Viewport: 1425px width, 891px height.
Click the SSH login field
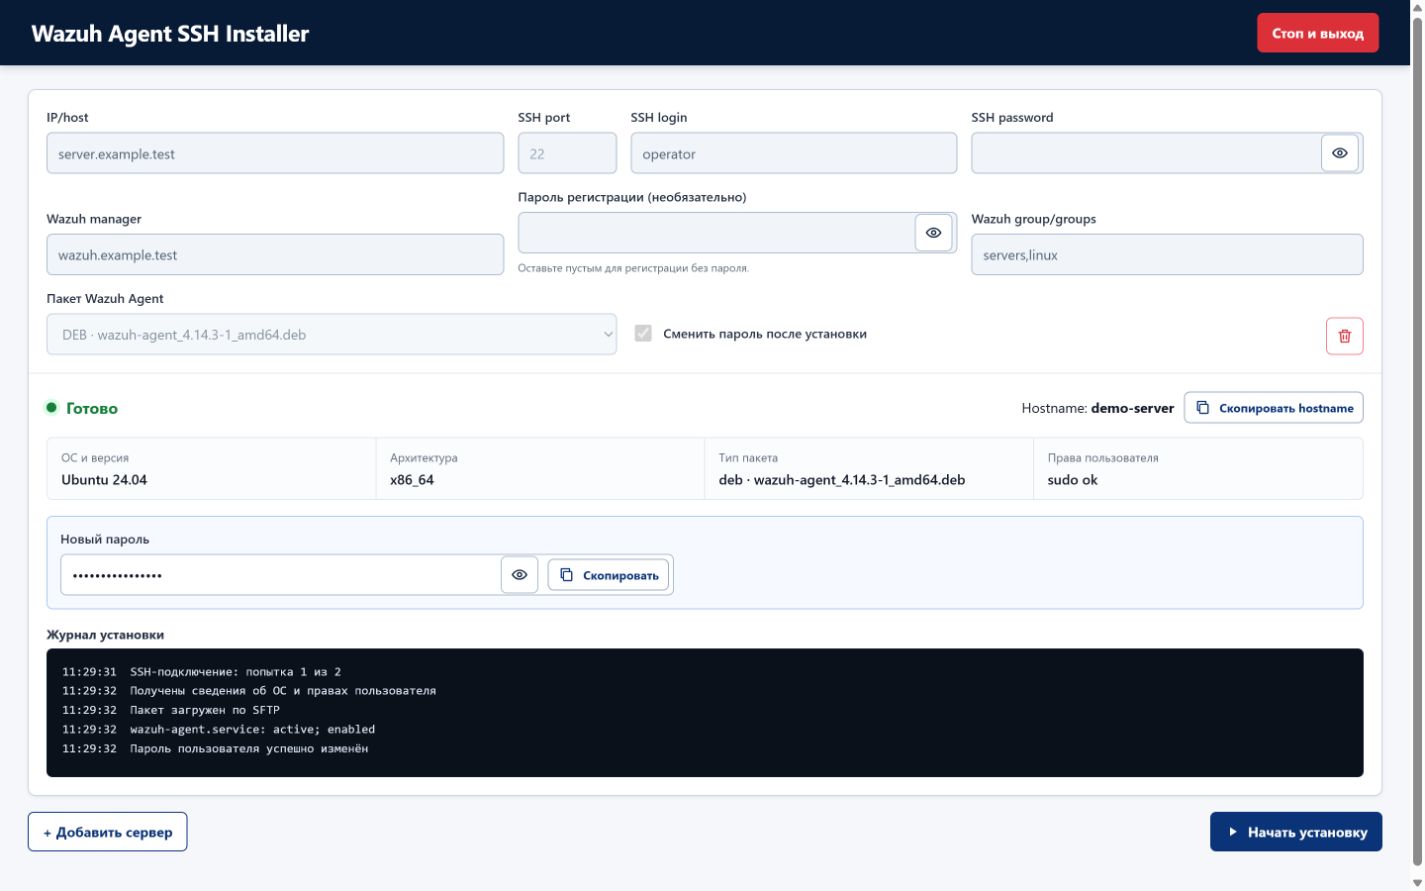point(793,154)
